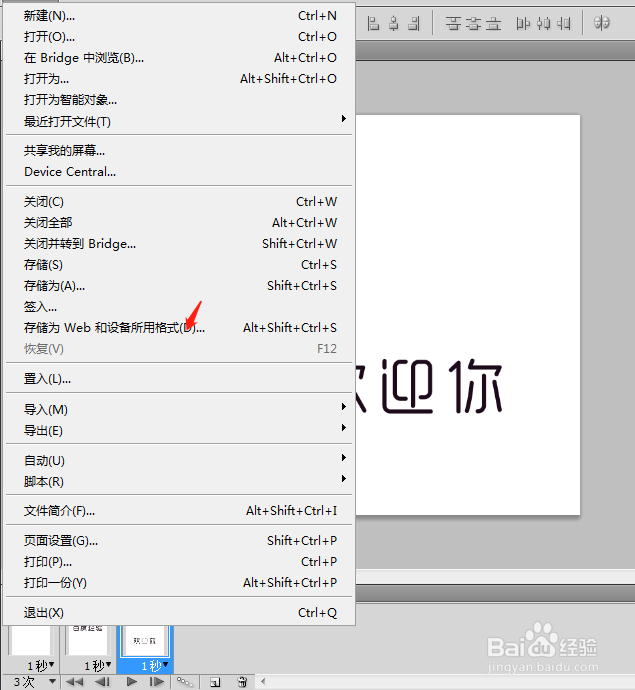Image resolution: width=635 pixels, height=690 pixels.
Task: Open Device Central... menu item
Action: pos(179,172)
